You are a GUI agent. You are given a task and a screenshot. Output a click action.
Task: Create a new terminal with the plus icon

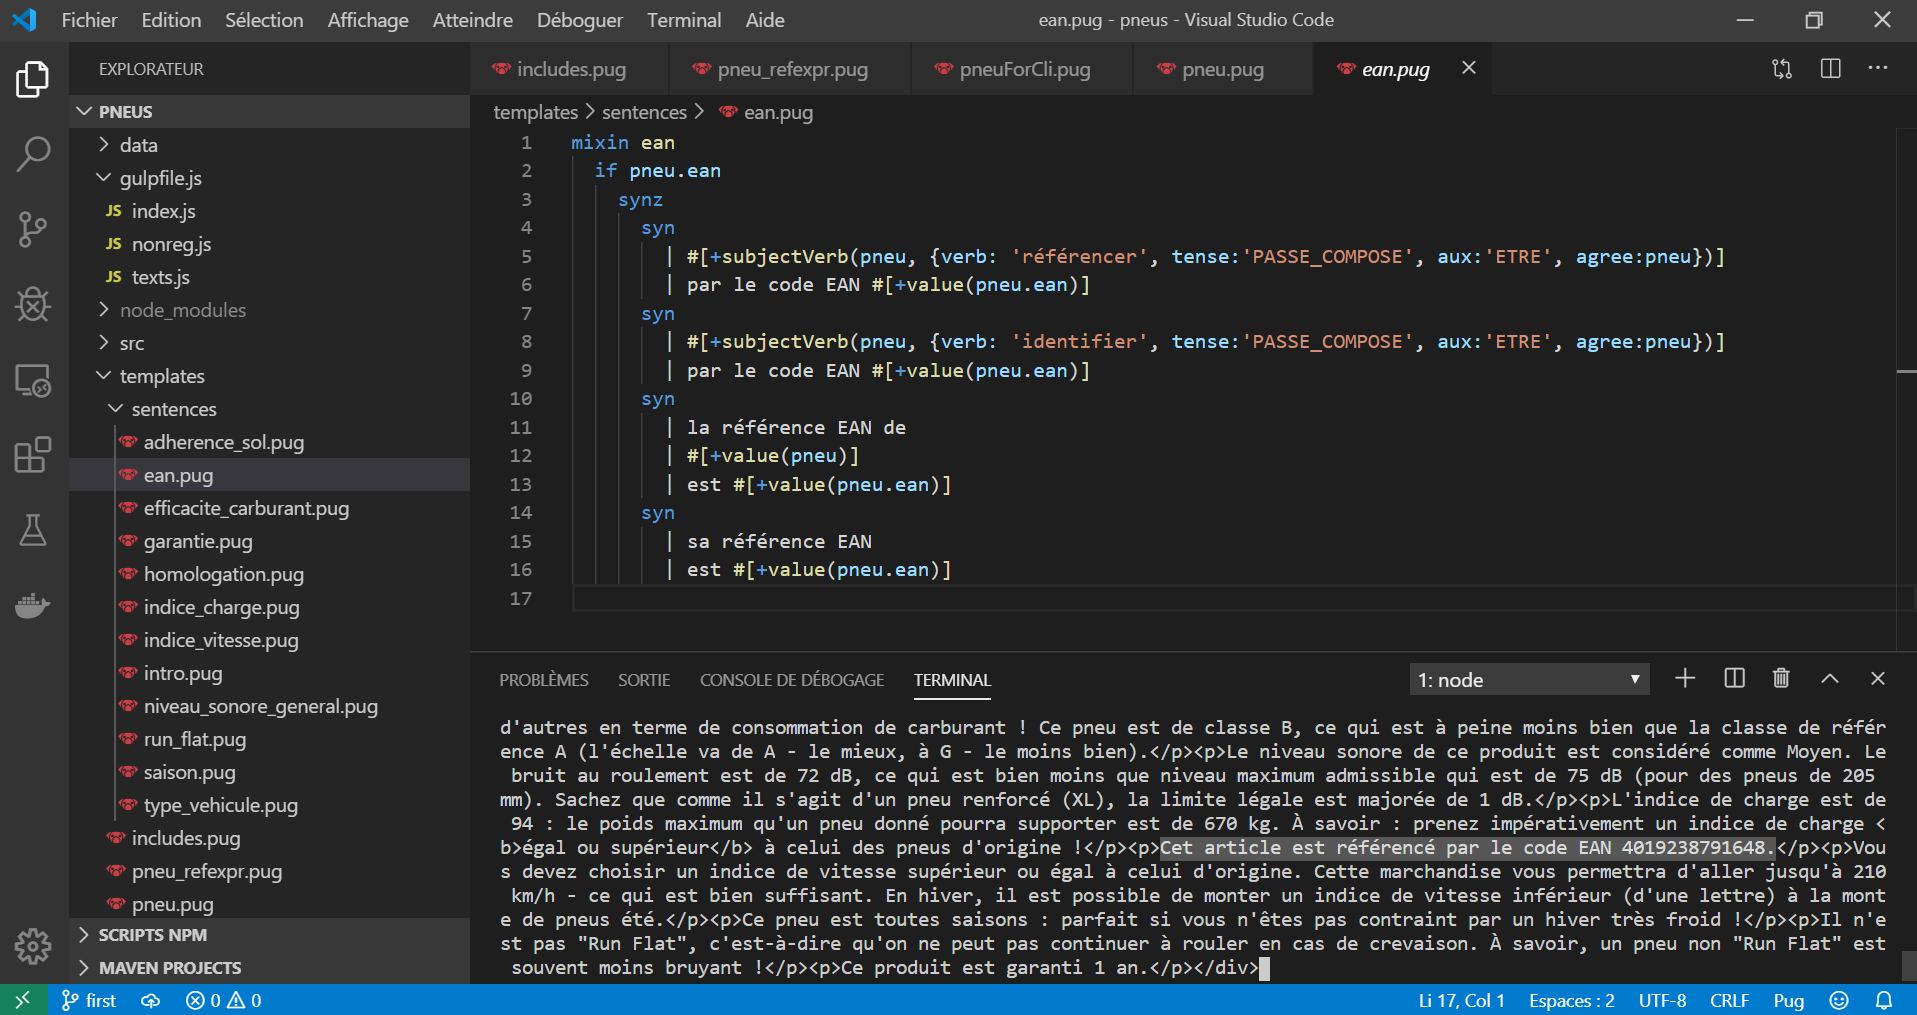coord(1684,678)
